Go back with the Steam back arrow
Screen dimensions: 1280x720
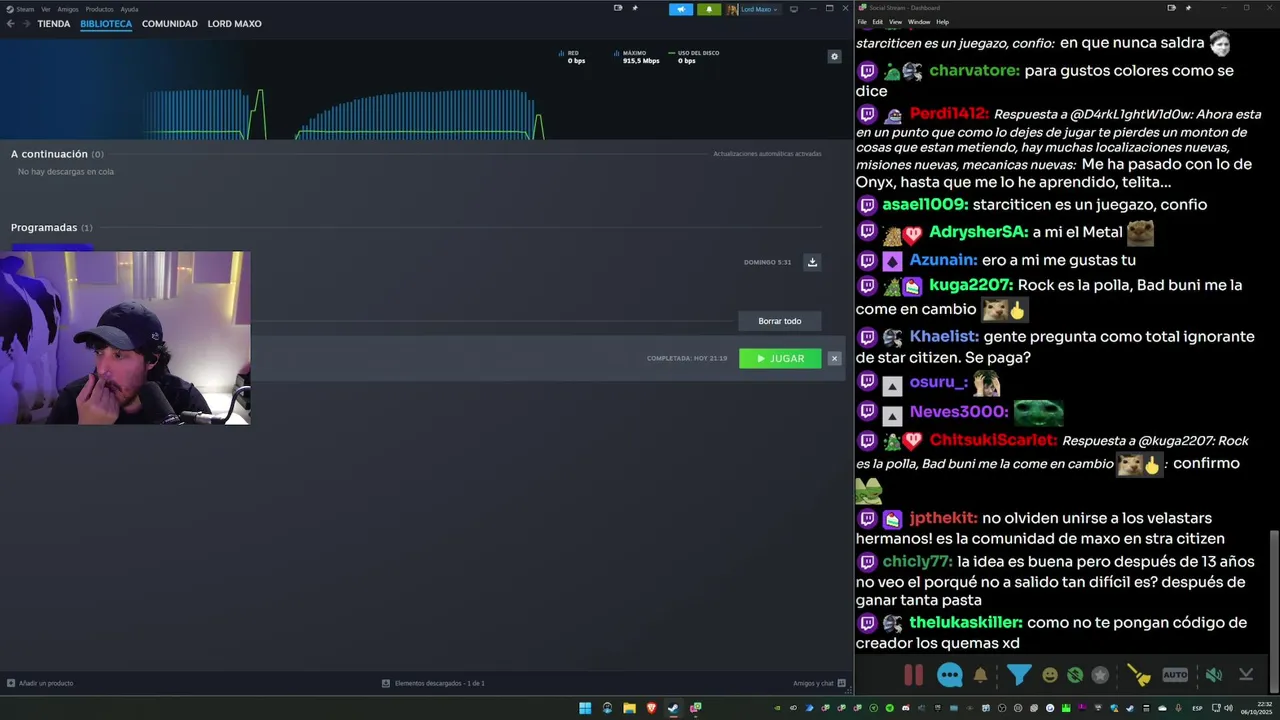click(x=10, y=24)
